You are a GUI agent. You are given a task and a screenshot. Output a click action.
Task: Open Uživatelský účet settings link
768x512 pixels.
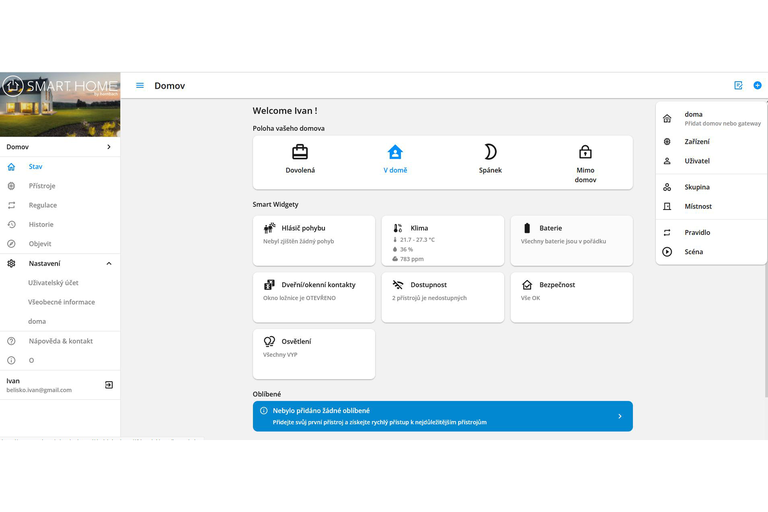coord(55,283)
